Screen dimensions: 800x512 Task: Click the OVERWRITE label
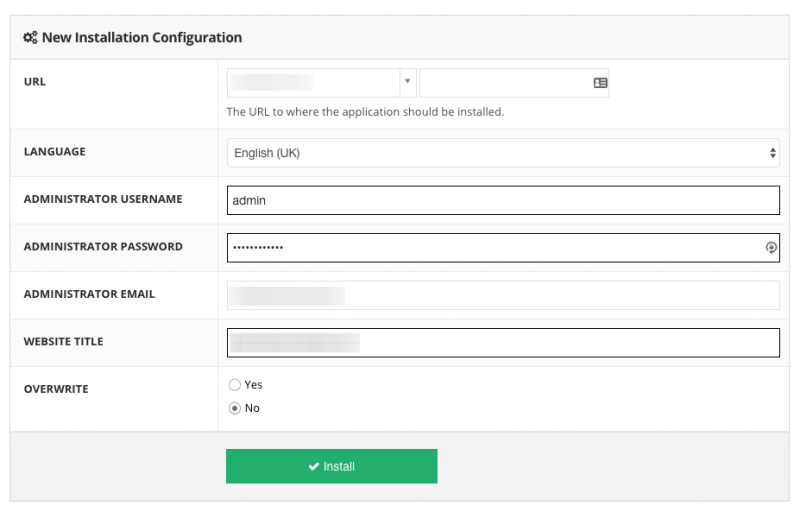pos(56,389)
